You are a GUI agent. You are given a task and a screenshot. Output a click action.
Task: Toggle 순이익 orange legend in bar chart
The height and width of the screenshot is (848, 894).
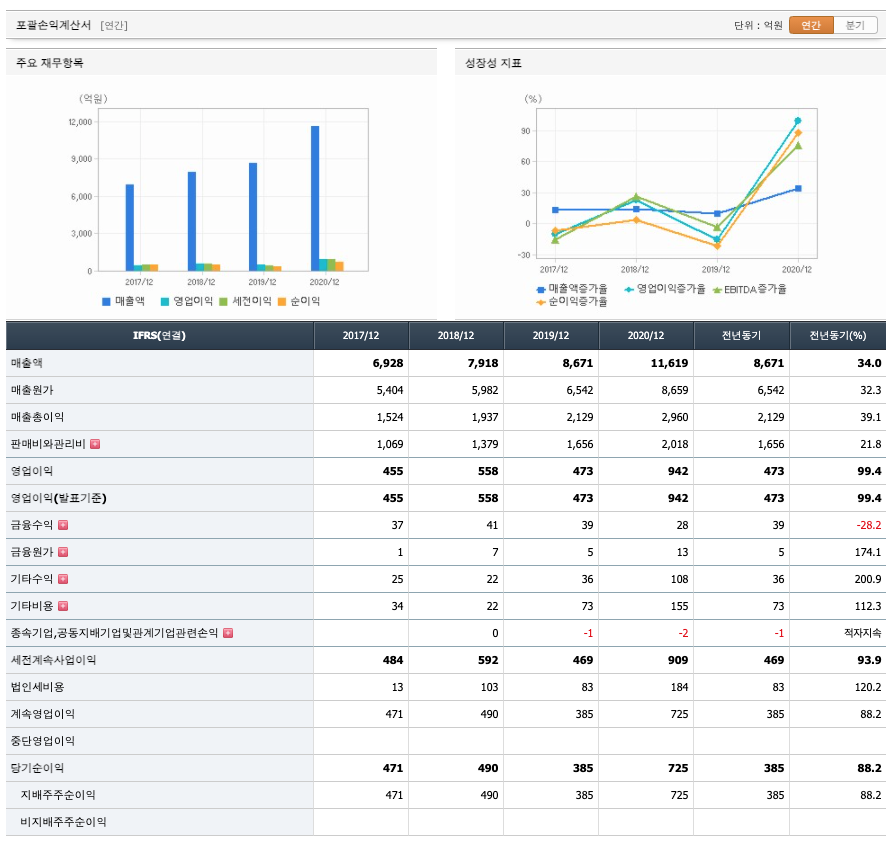tap(299, 301)
